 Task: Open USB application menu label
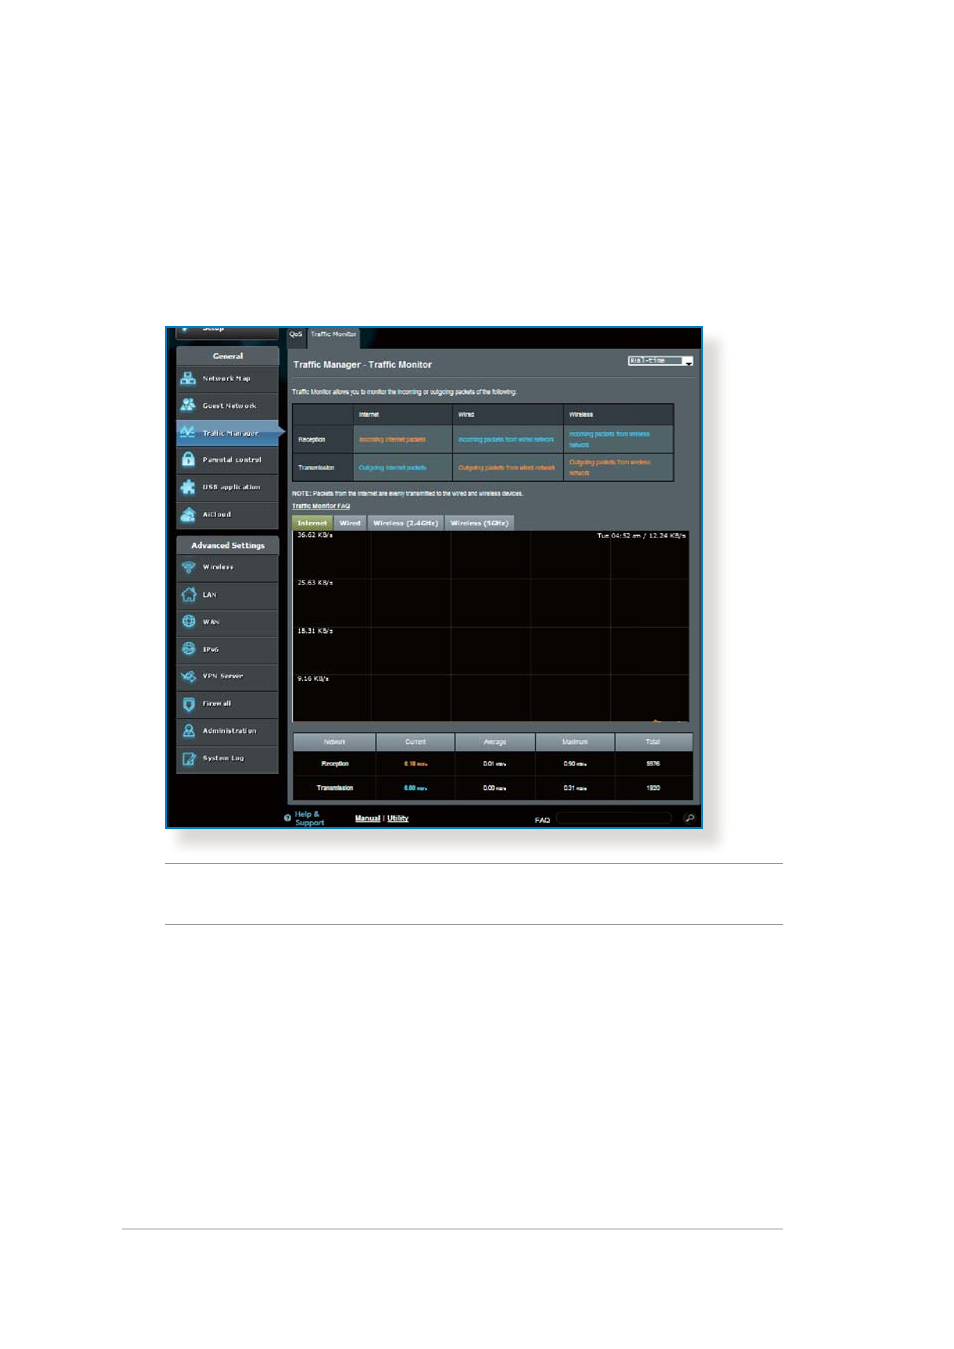(x=231, y=487)
